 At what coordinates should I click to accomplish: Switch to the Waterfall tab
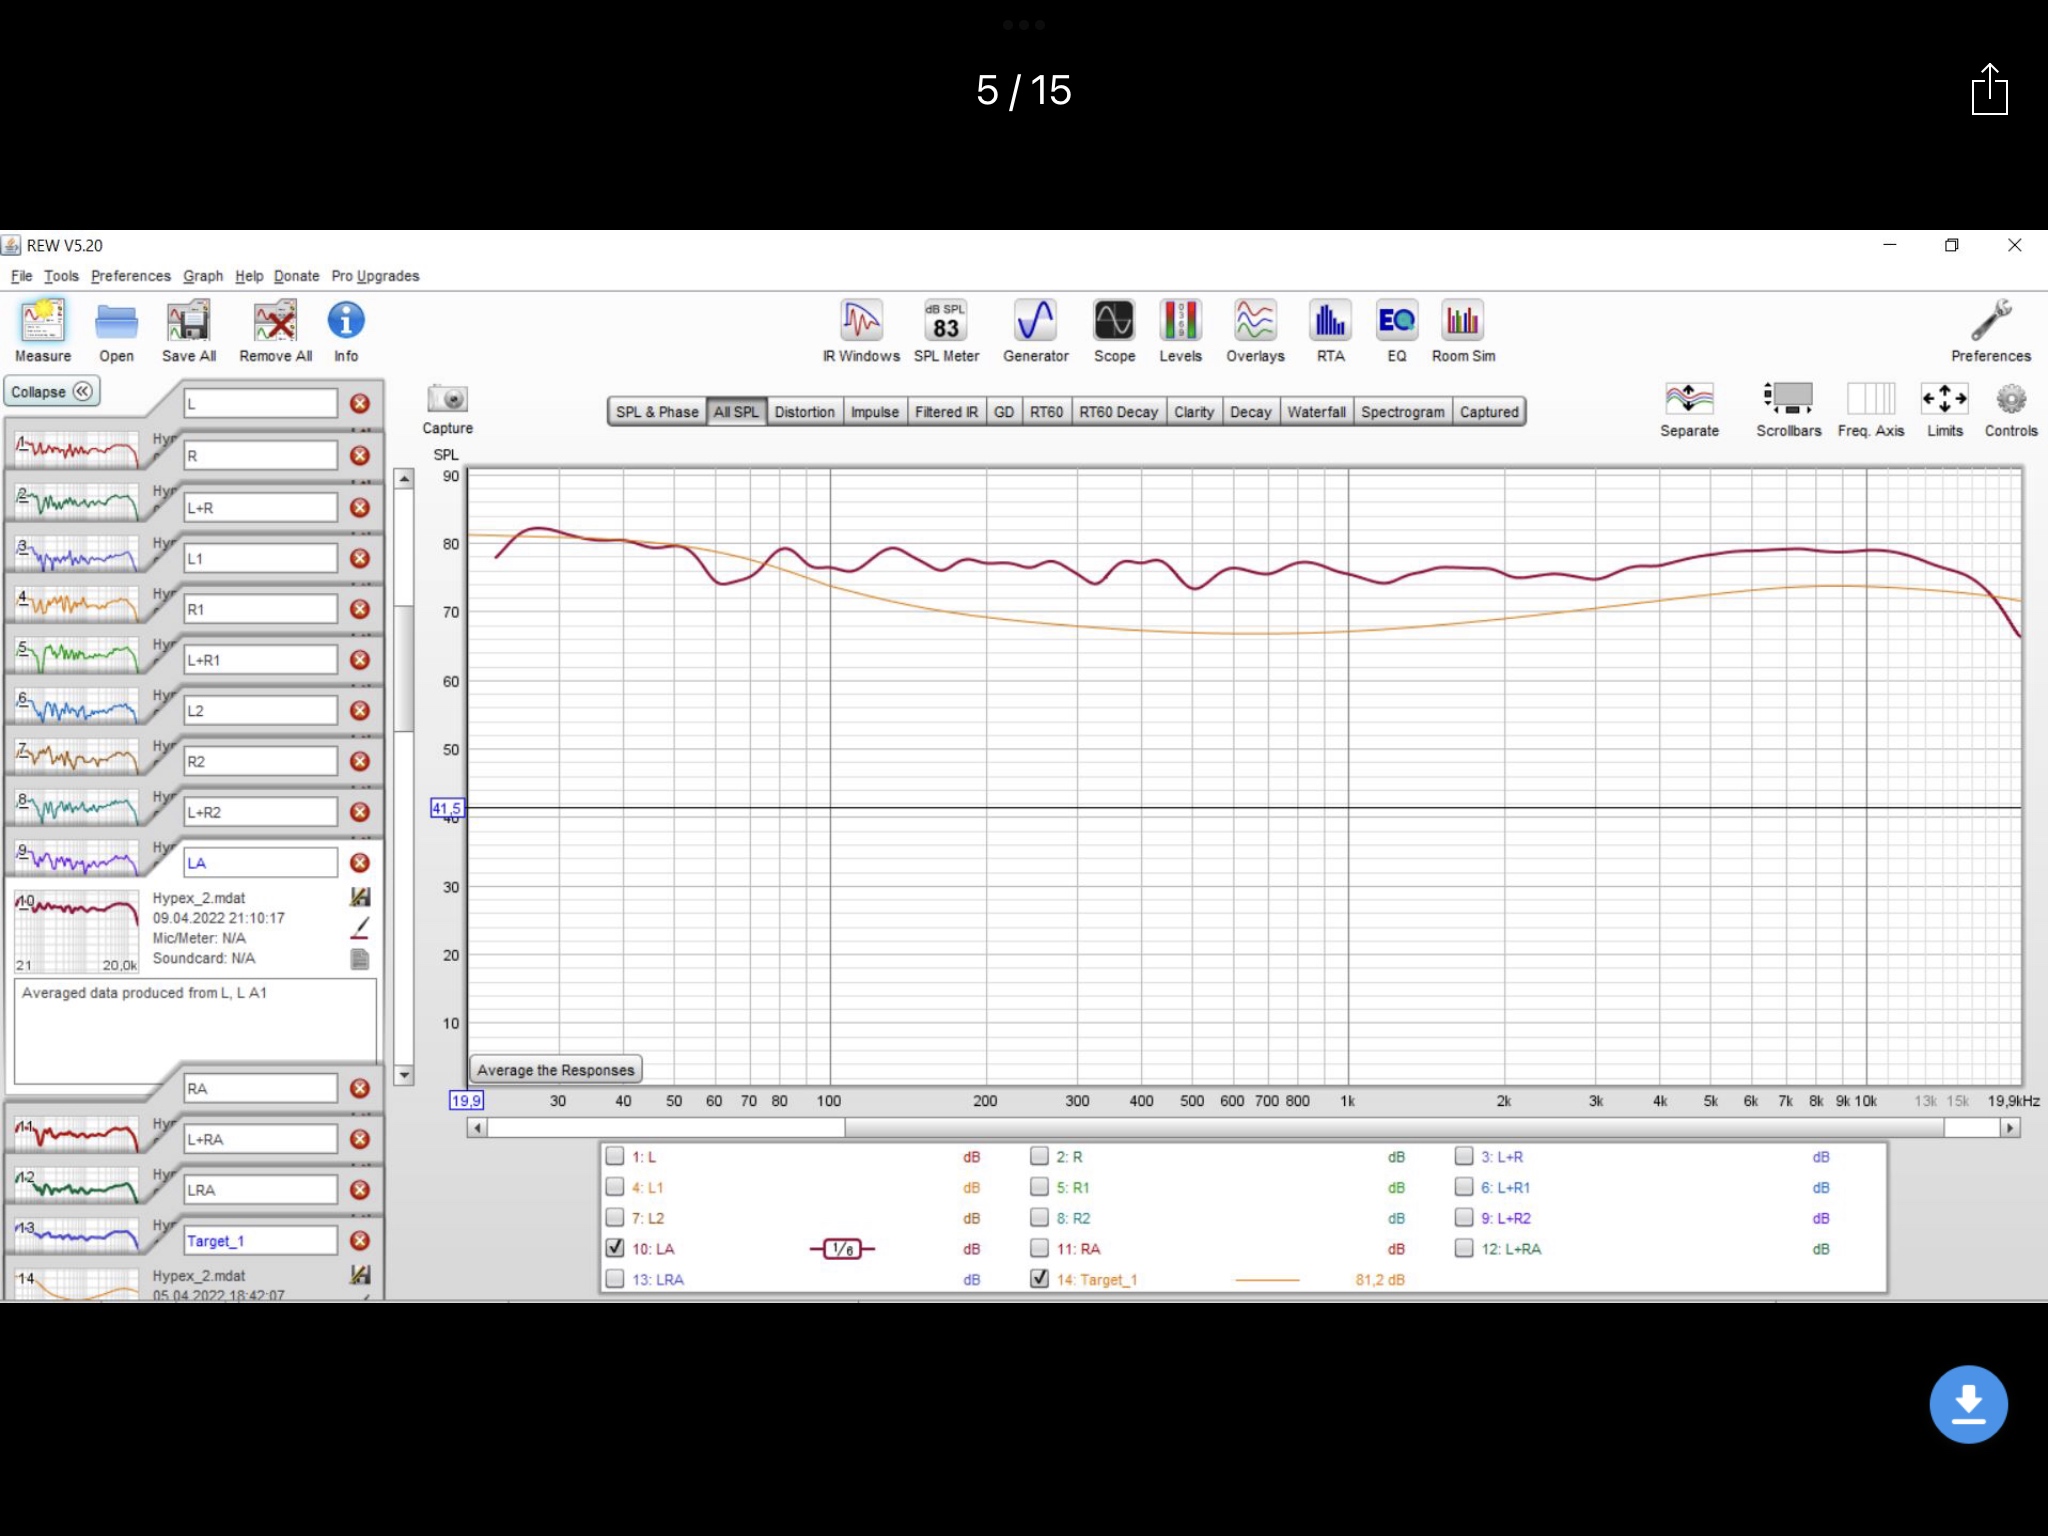[1316, 412]
